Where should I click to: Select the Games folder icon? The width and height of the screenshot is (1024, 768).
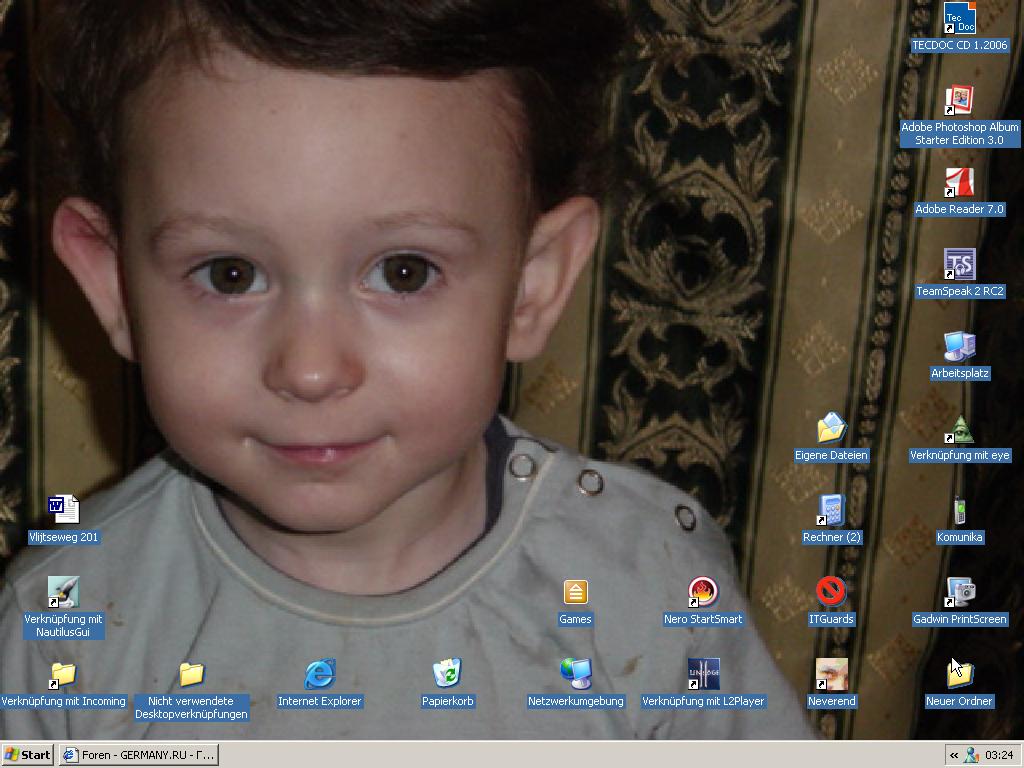575,593
